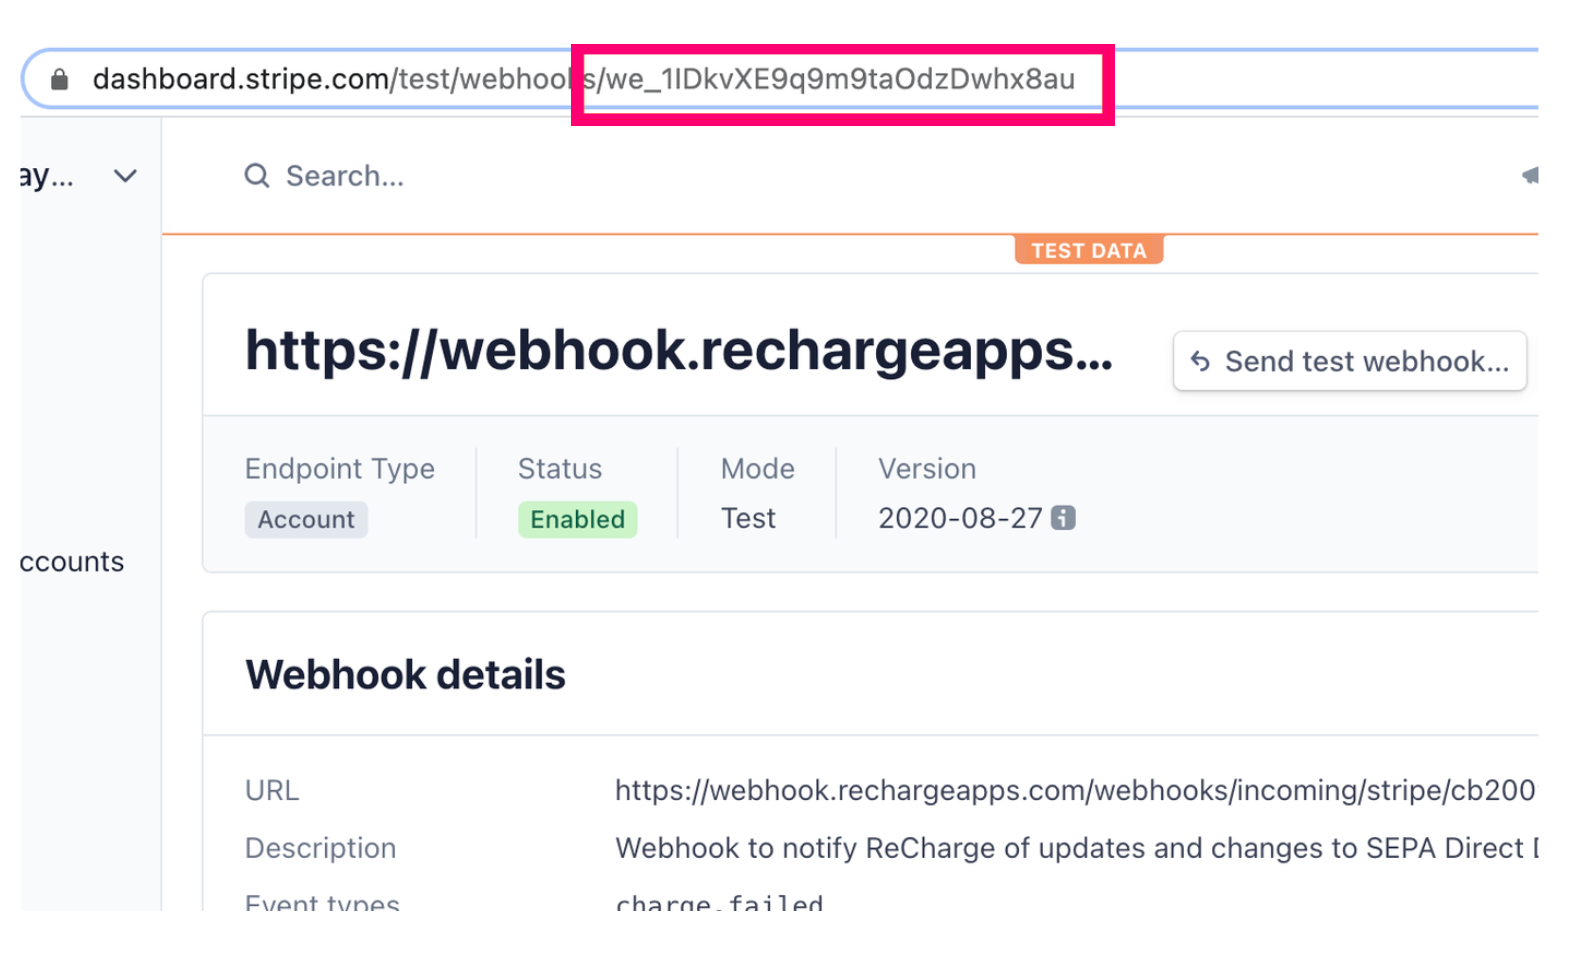Focus the Search... input field
This screenshot has height=960, width=1586.
[x=345, y=176]
